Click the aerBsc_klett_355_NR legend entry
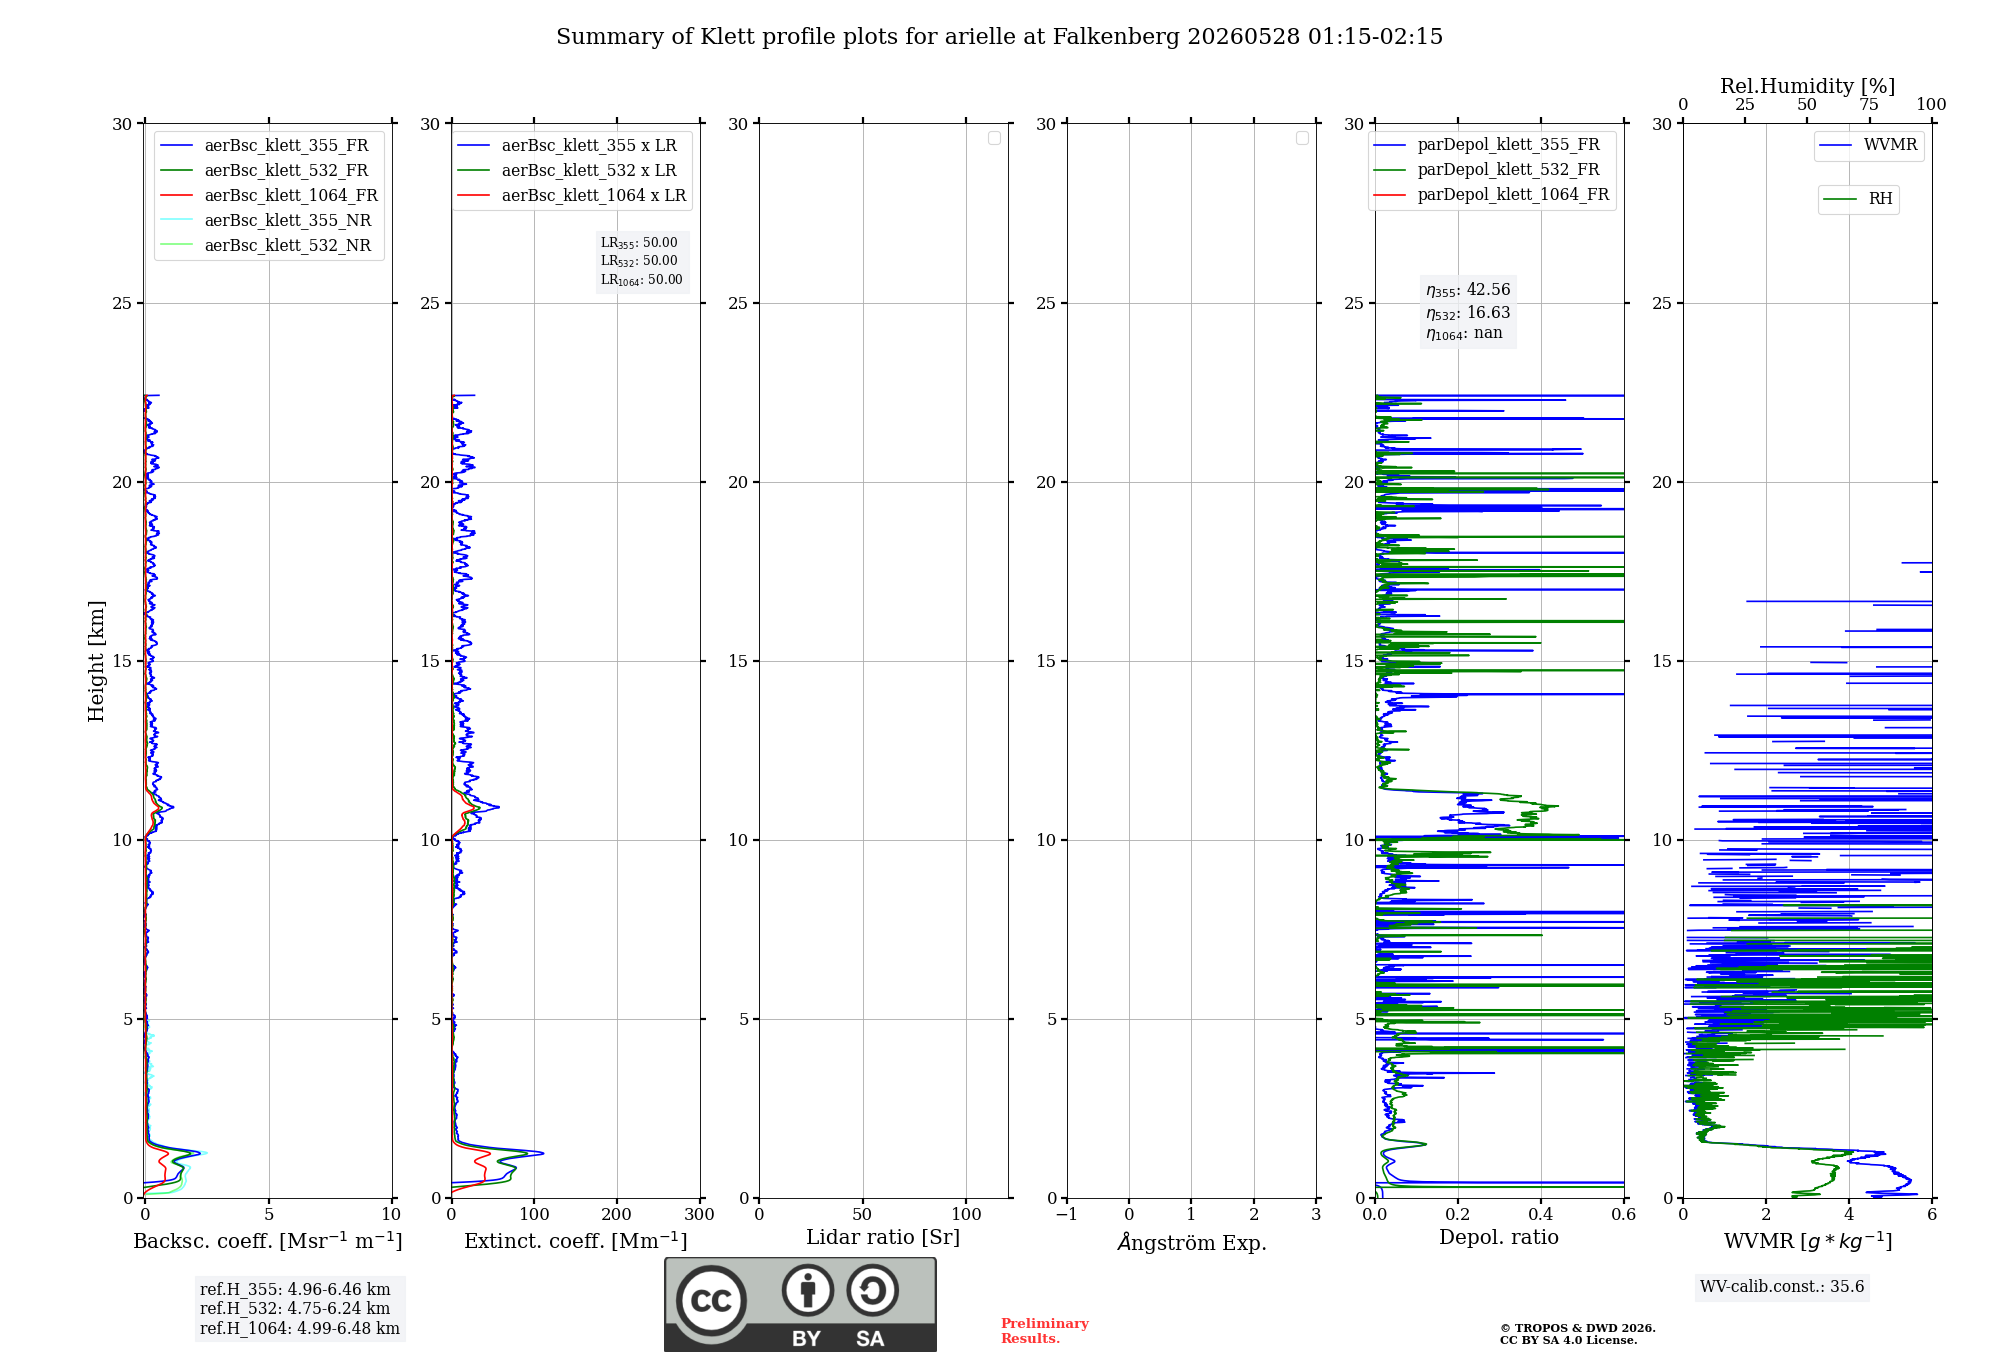 [x=266, y=221]
